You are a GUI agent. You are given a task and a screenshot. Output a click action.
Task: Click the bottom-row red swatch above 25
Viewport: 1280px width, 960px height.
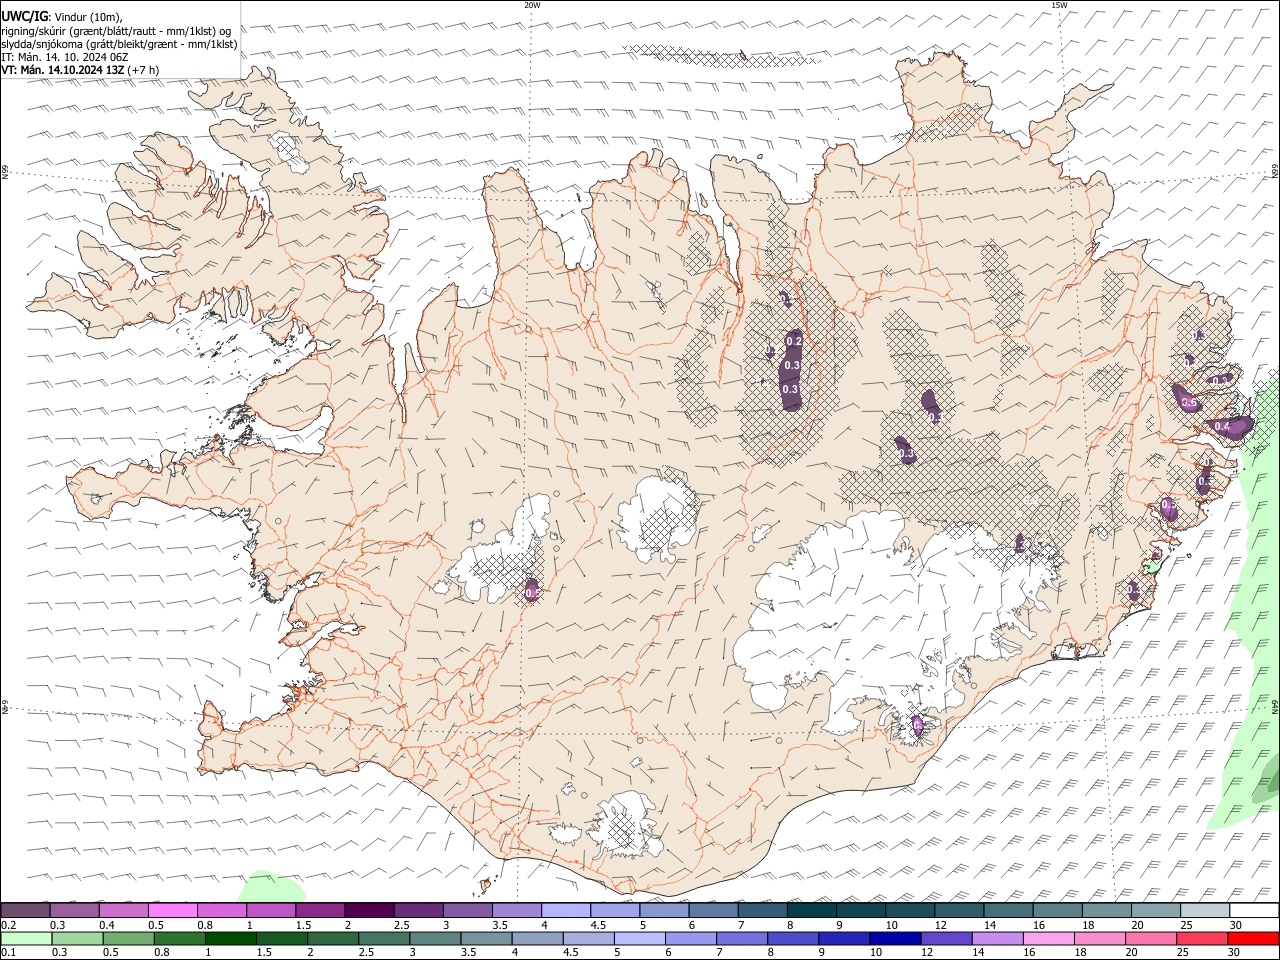coord(1200,938)
